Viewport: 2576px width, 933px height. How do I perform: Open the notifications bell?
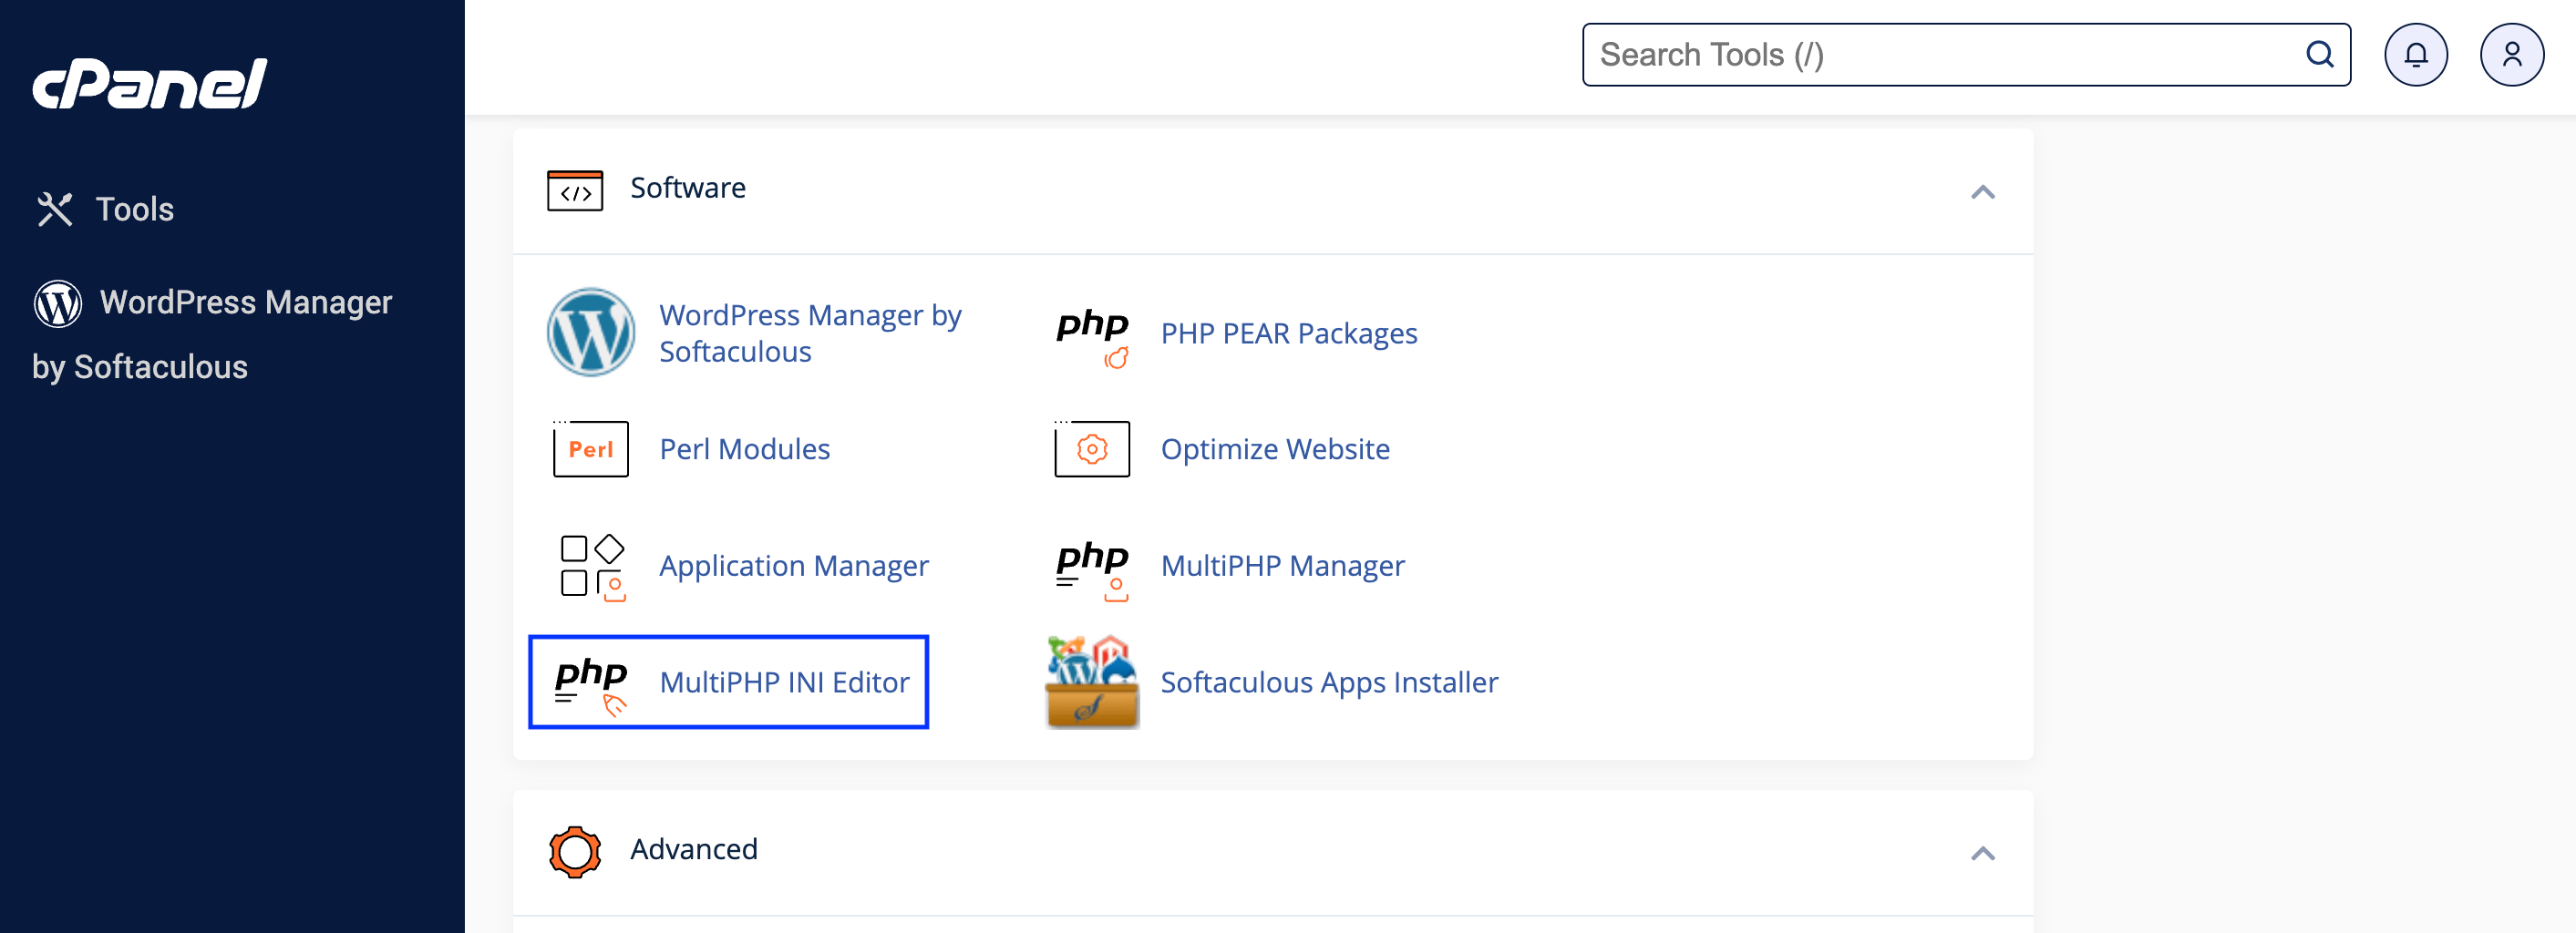pos(2416,54)
